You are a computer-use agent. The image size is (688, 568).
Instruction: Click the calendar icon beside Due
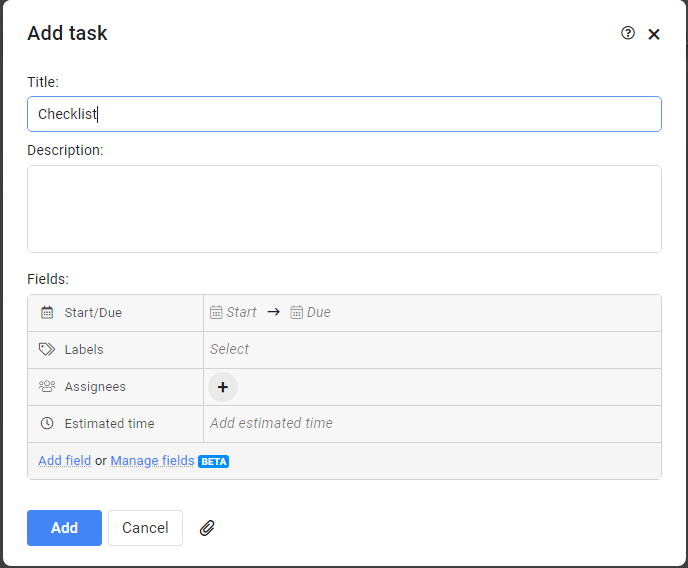[x=296, y=312]
